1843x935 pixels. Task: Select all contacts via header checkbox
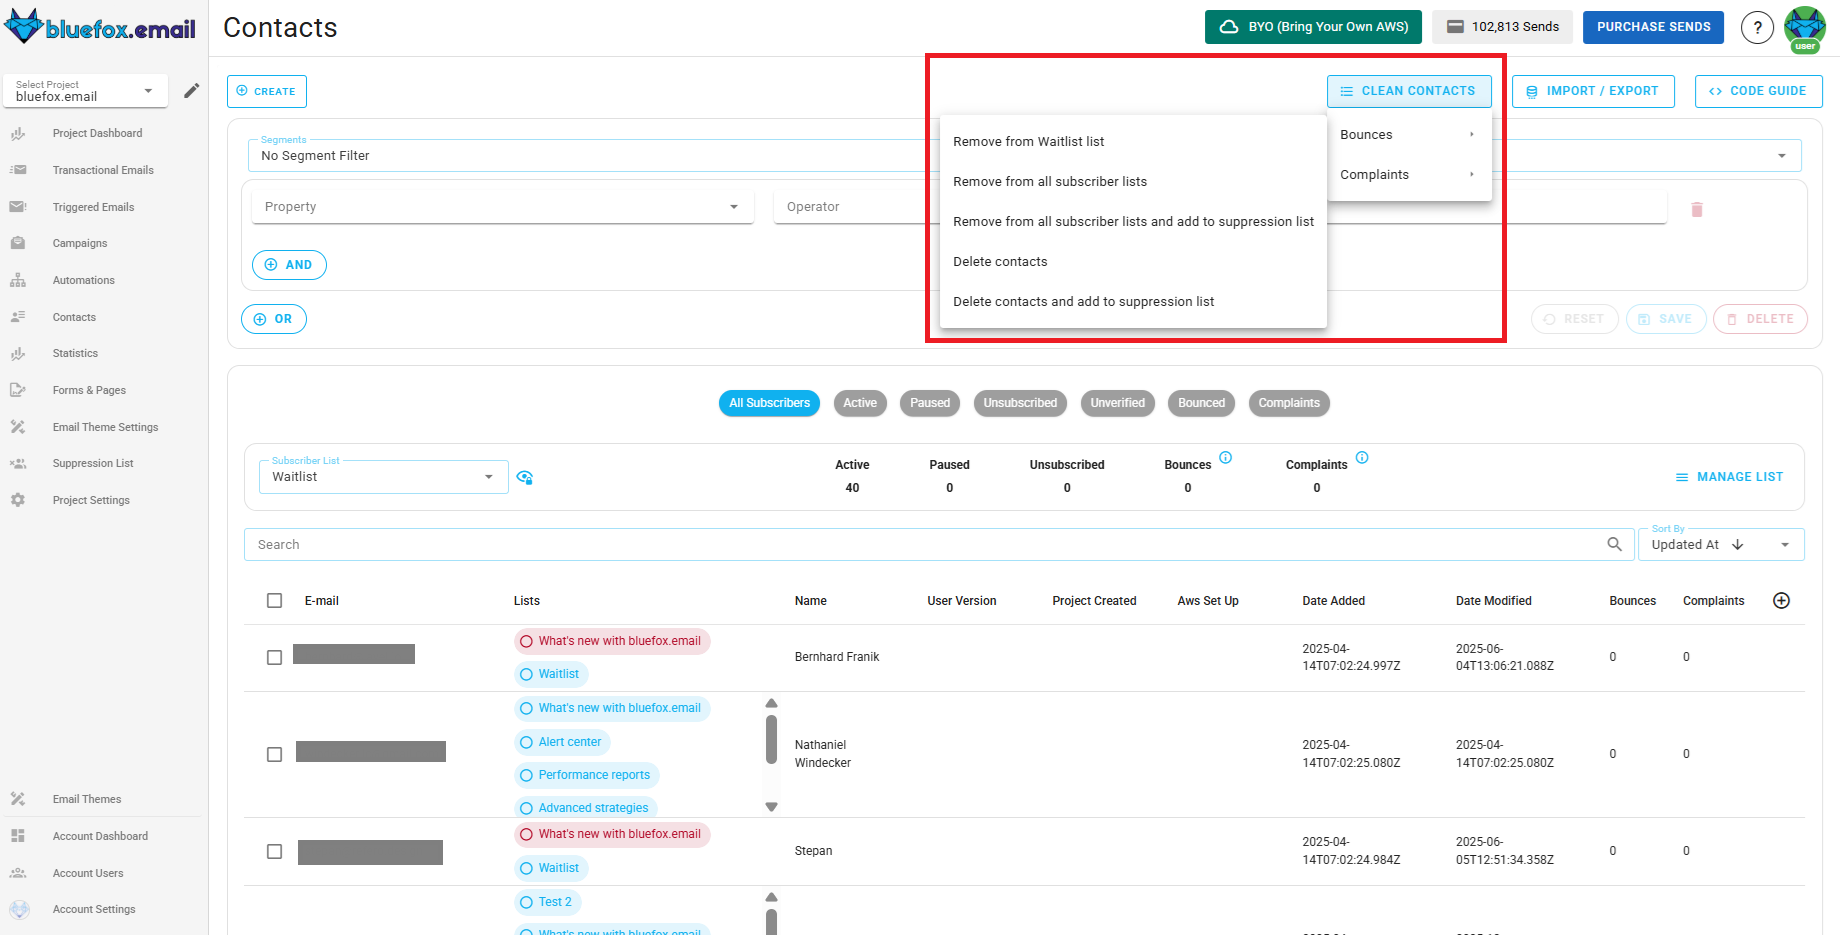pos(275,600)
